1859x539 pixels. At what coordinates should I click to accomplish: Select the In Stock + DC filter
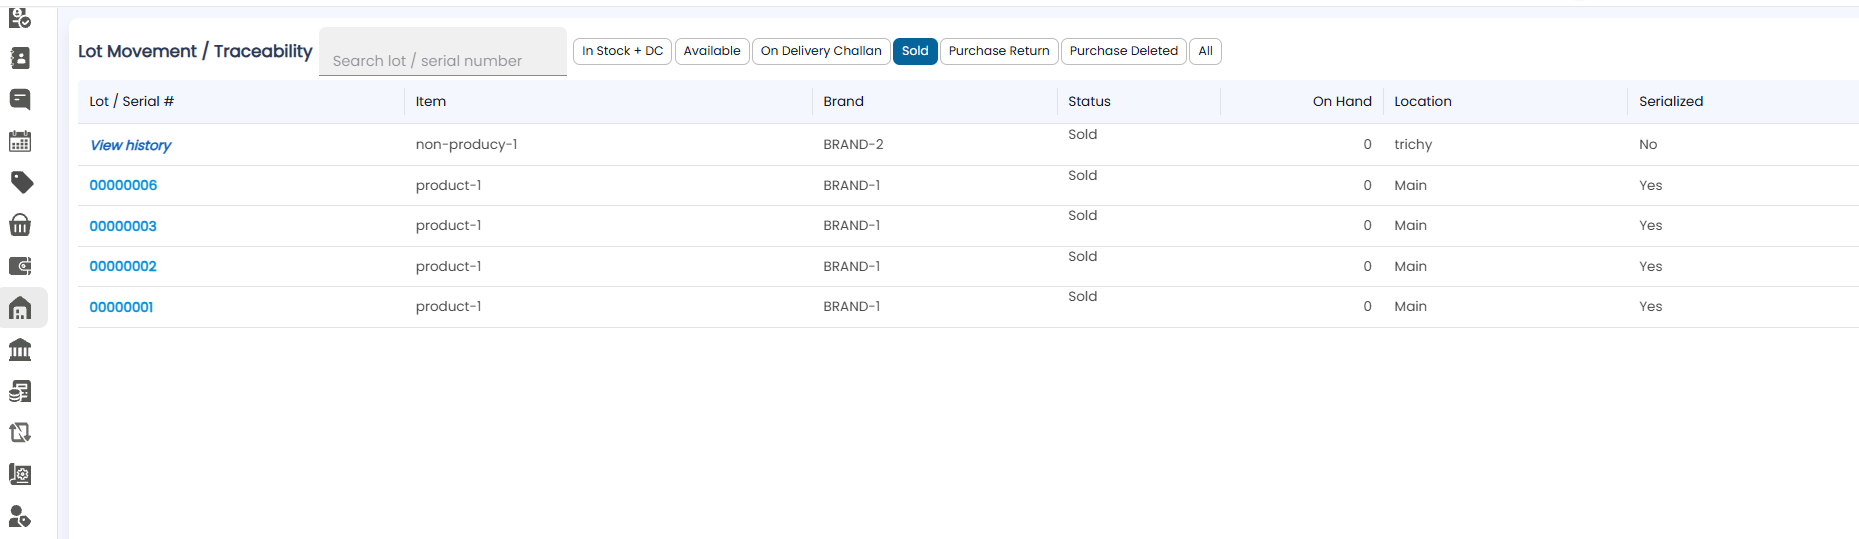[622, 51]
